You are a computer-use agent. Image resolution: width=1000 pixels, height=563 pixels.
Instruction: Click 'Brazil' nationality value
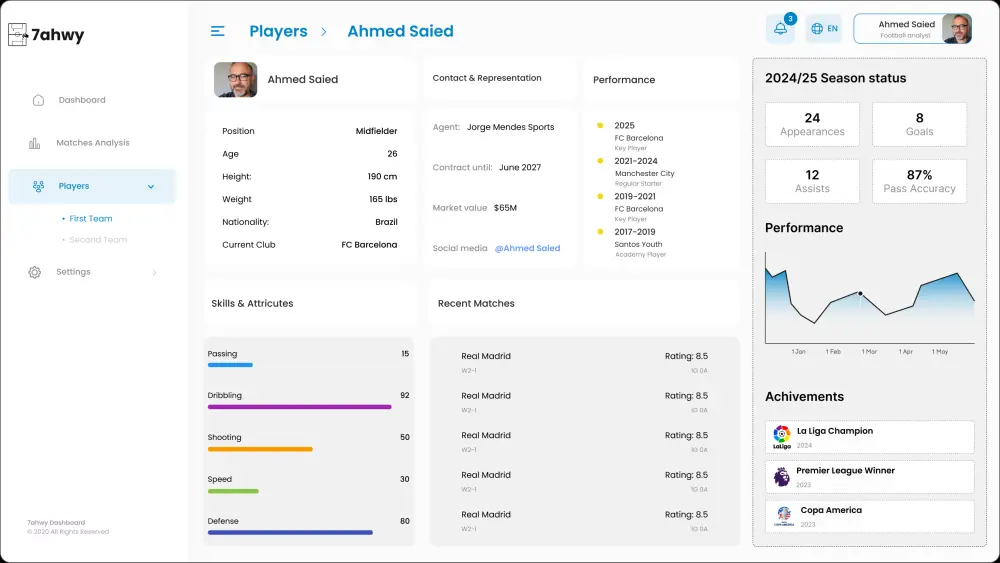tap(386, 222)
